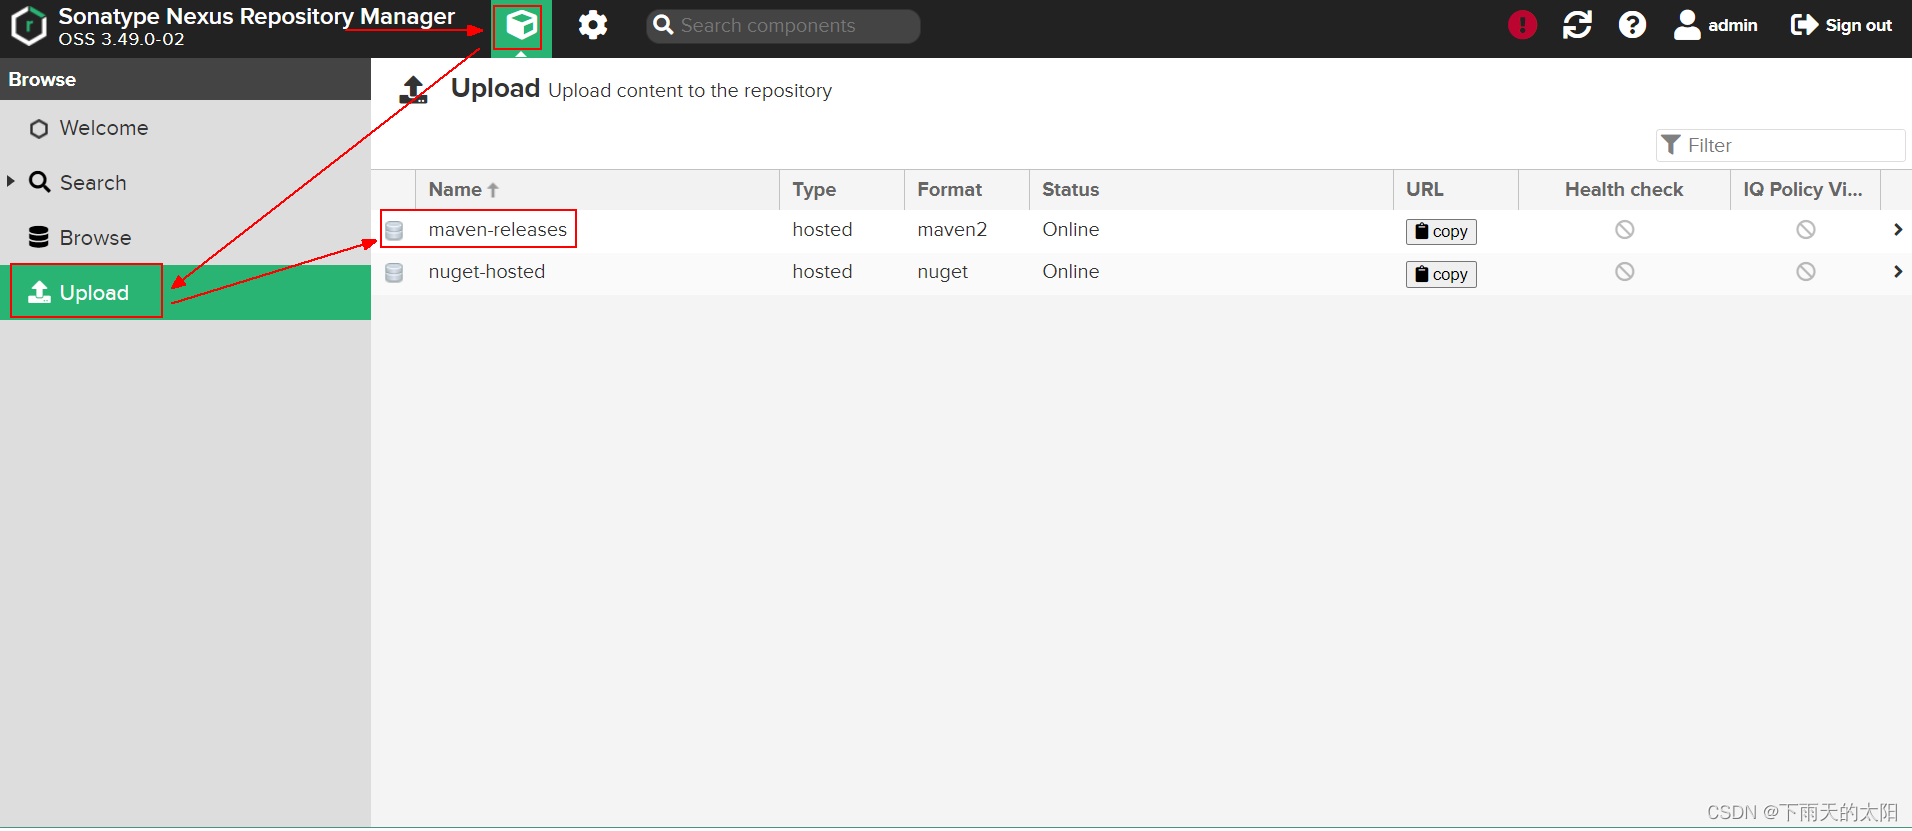Open nuget-hosted row chevron arrow
Viewport: 1912px width, 831px height.
1897,272
